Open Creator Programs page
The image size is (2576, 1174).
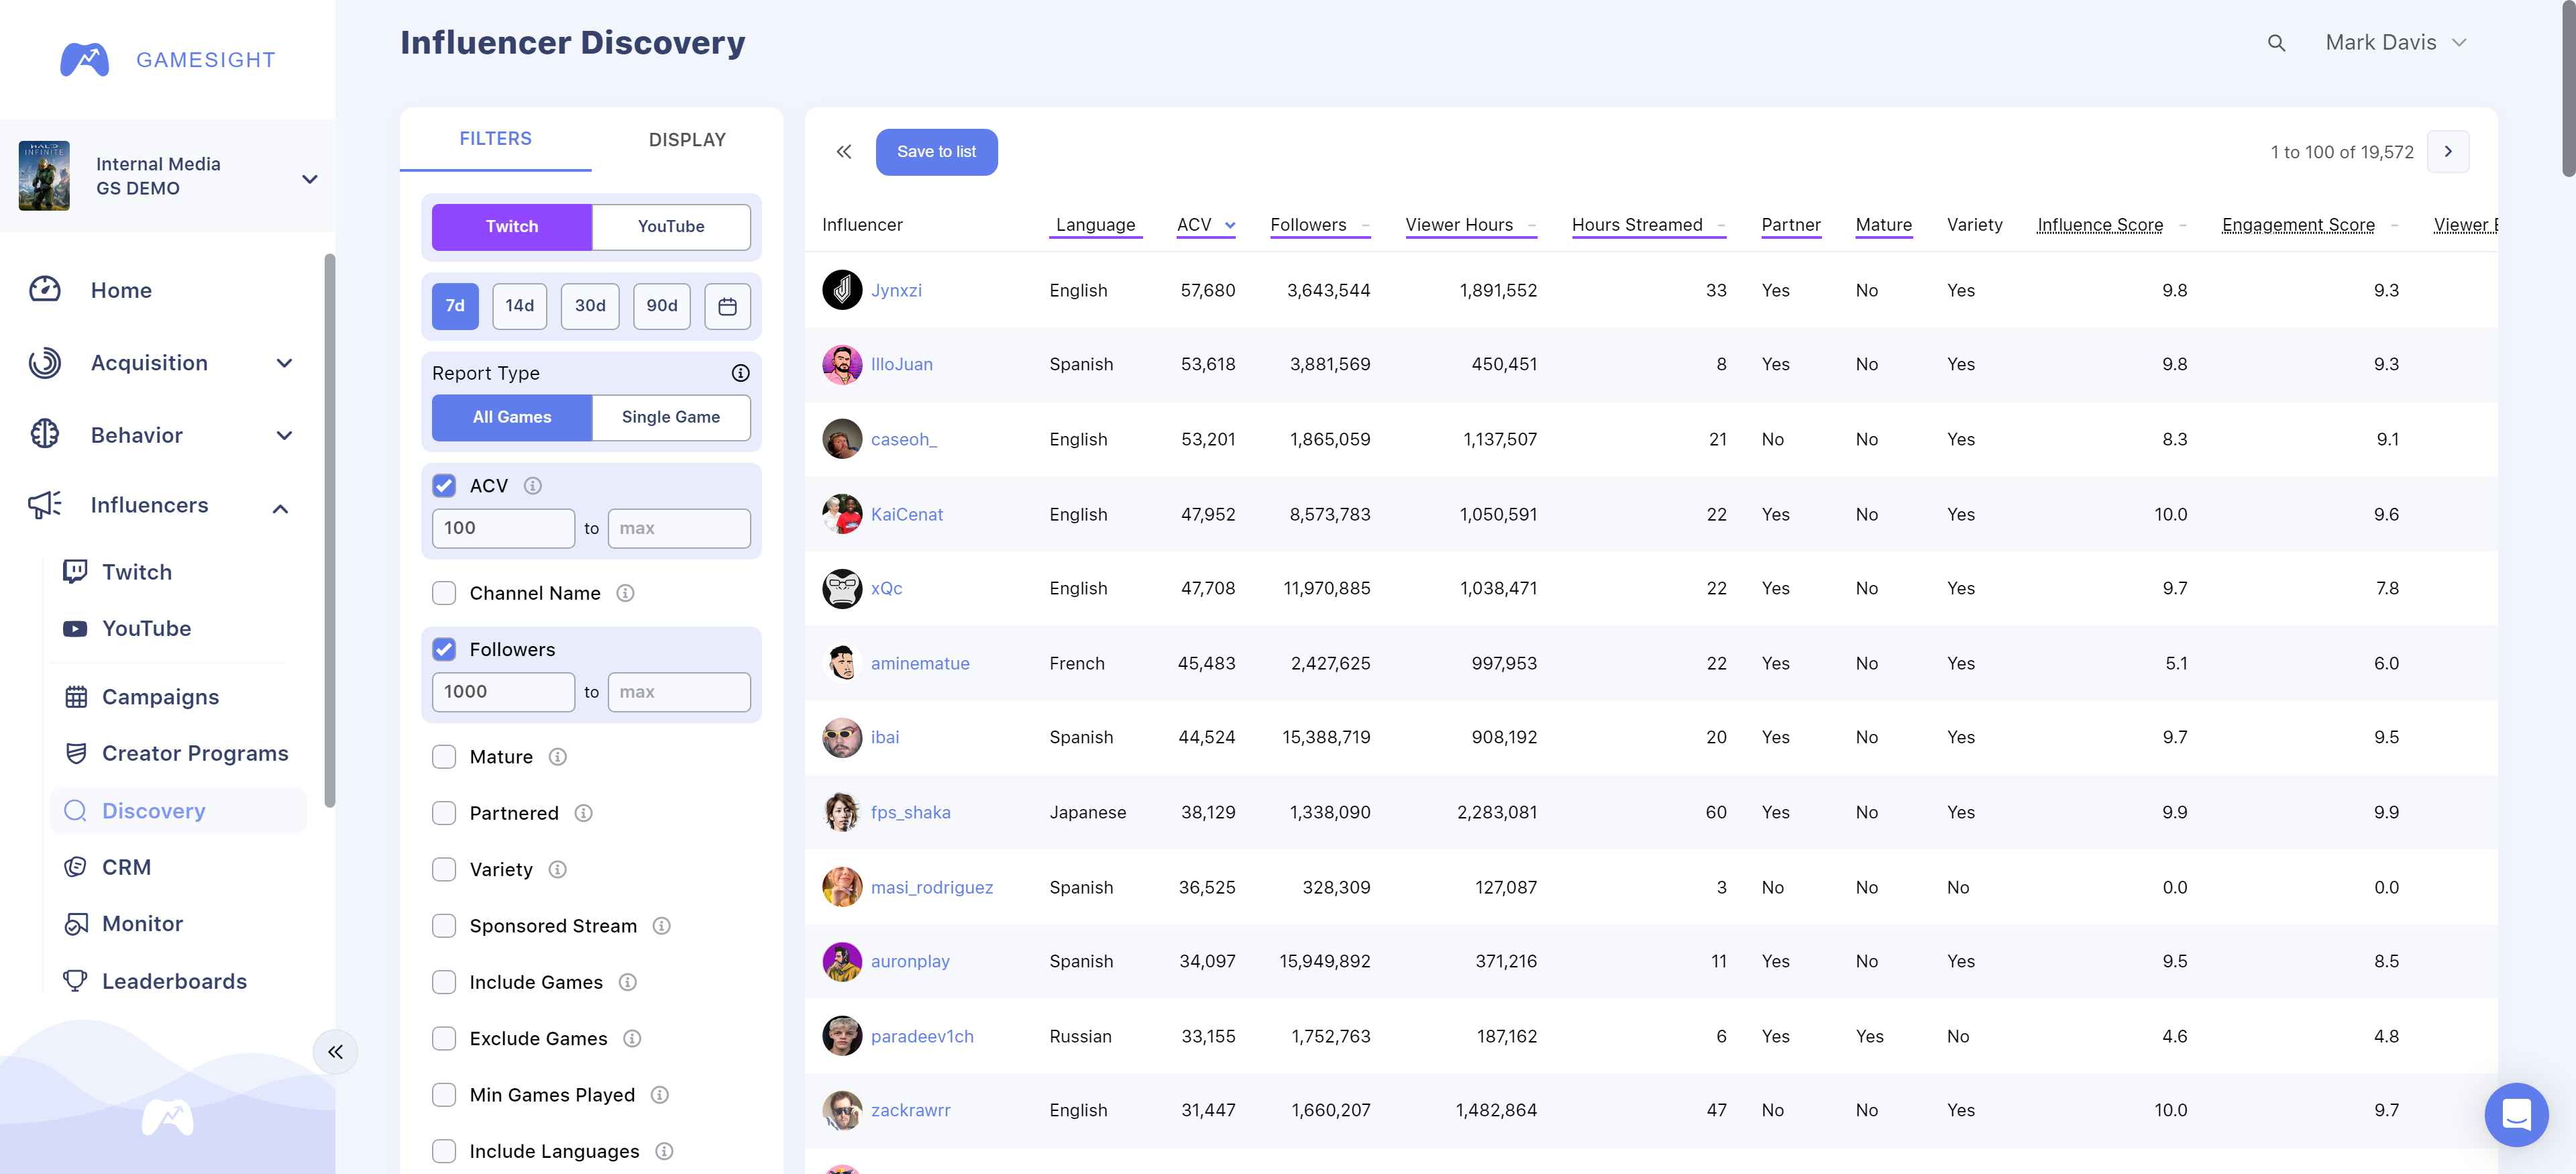tap(195, 753)
